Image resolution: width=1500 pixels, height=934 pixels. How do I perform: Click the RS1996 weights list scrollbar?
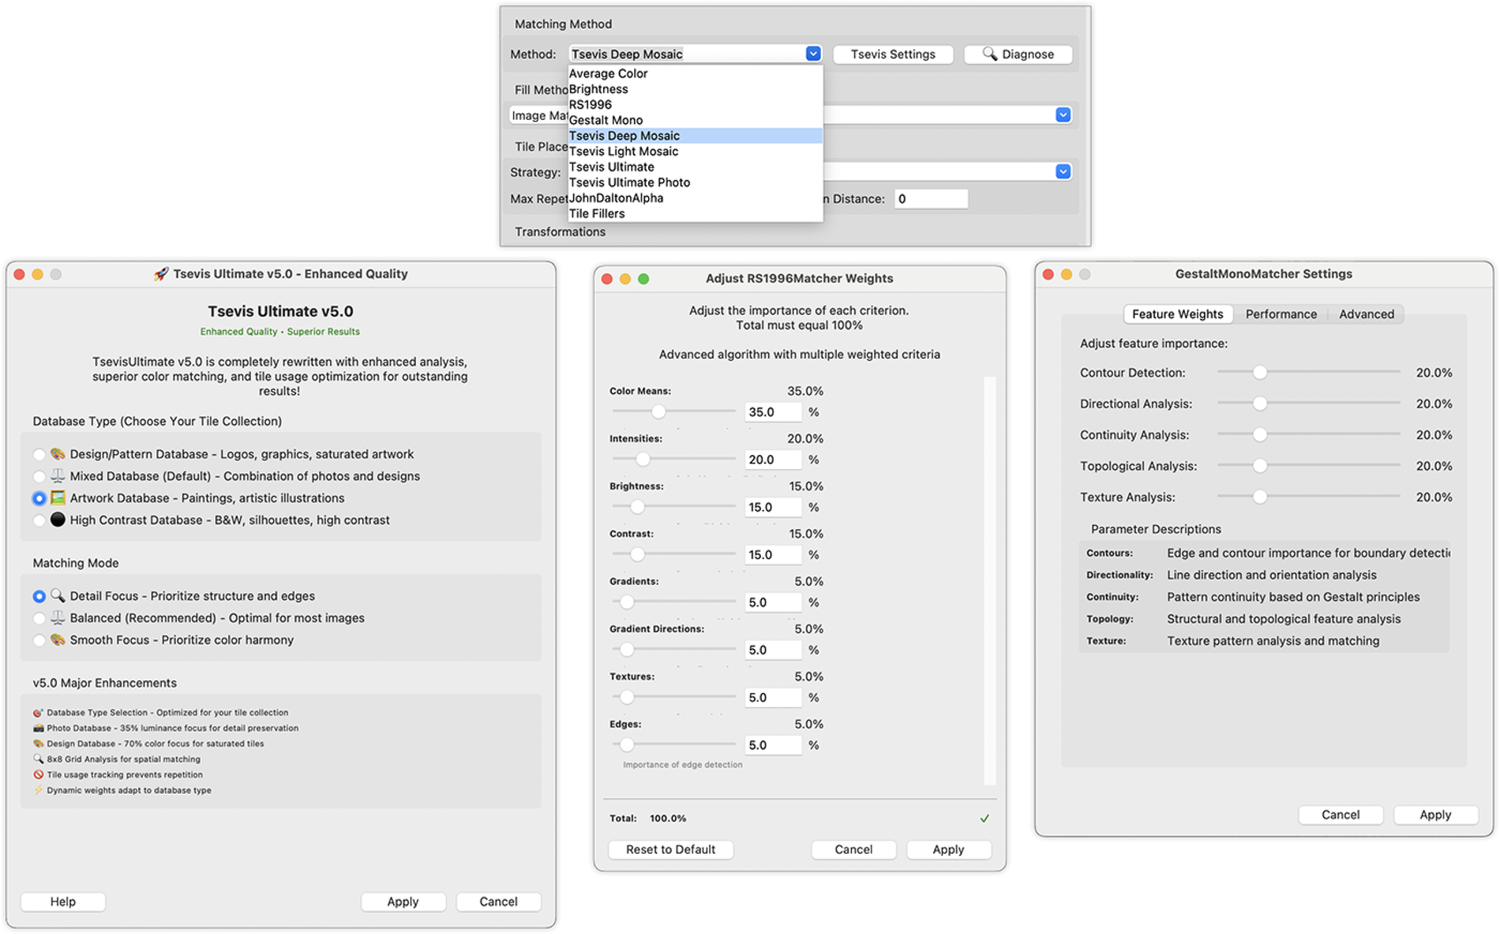click(990, 581)
